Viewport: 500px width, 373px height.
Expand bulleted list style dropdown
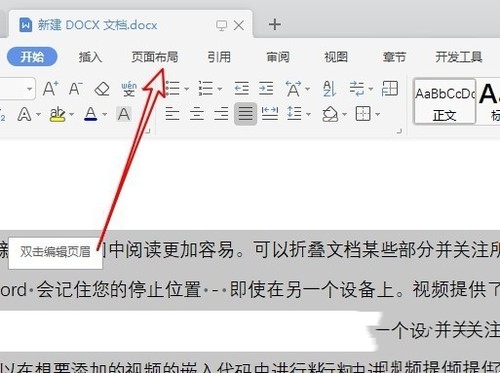(187, 89)
